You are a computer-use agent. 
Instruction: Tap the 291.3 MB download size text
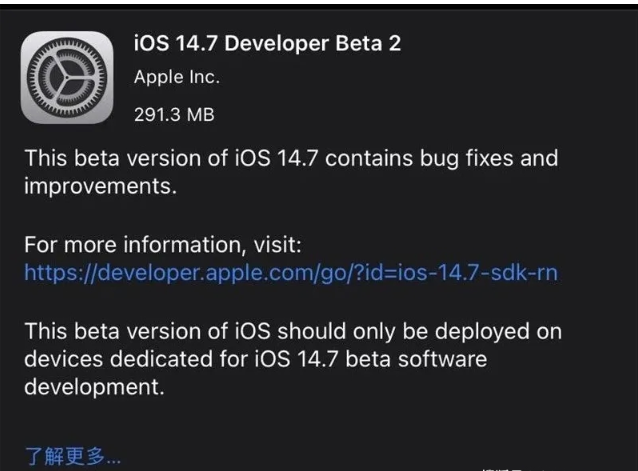click(x=174, y=114)
